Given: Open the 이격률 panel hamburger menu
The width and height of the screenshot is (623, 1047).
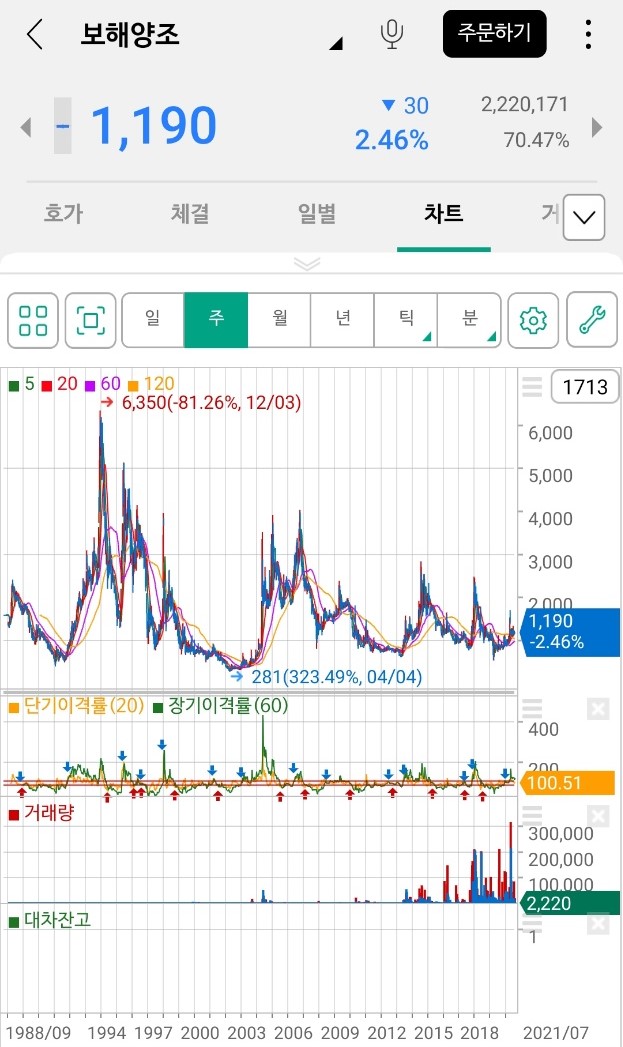Looking at the screenshot, I should pyautogui.click(x=532, y=708).
